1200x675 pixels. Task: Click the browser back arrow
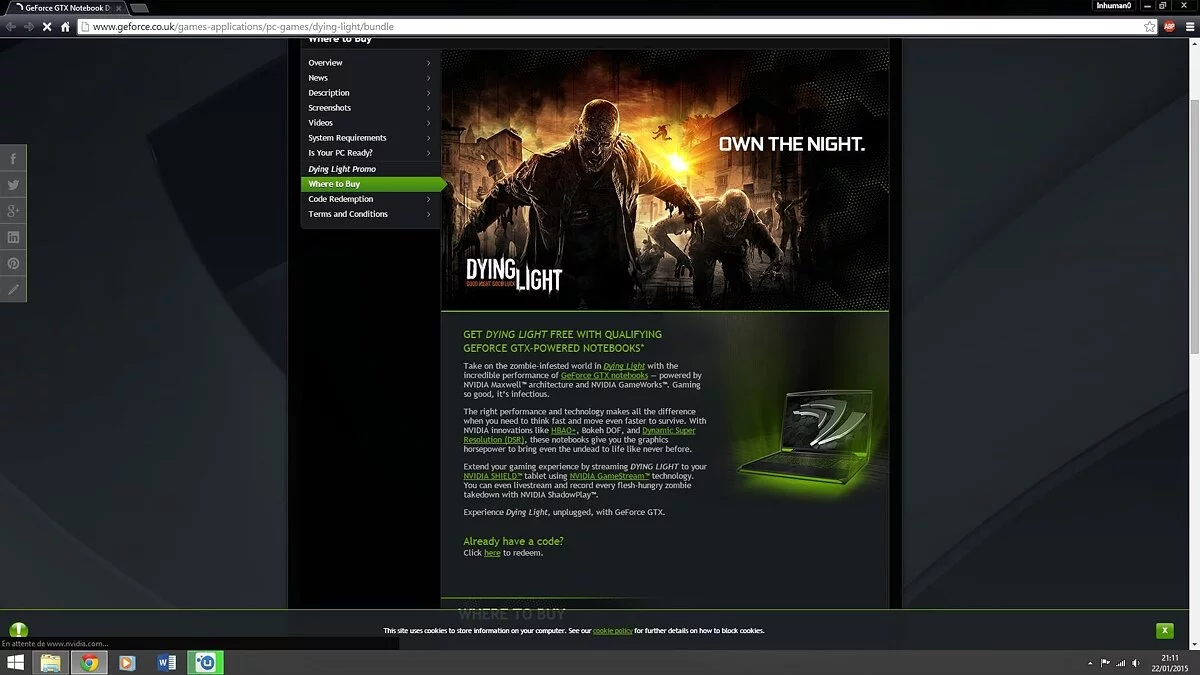tap(11, 27)
